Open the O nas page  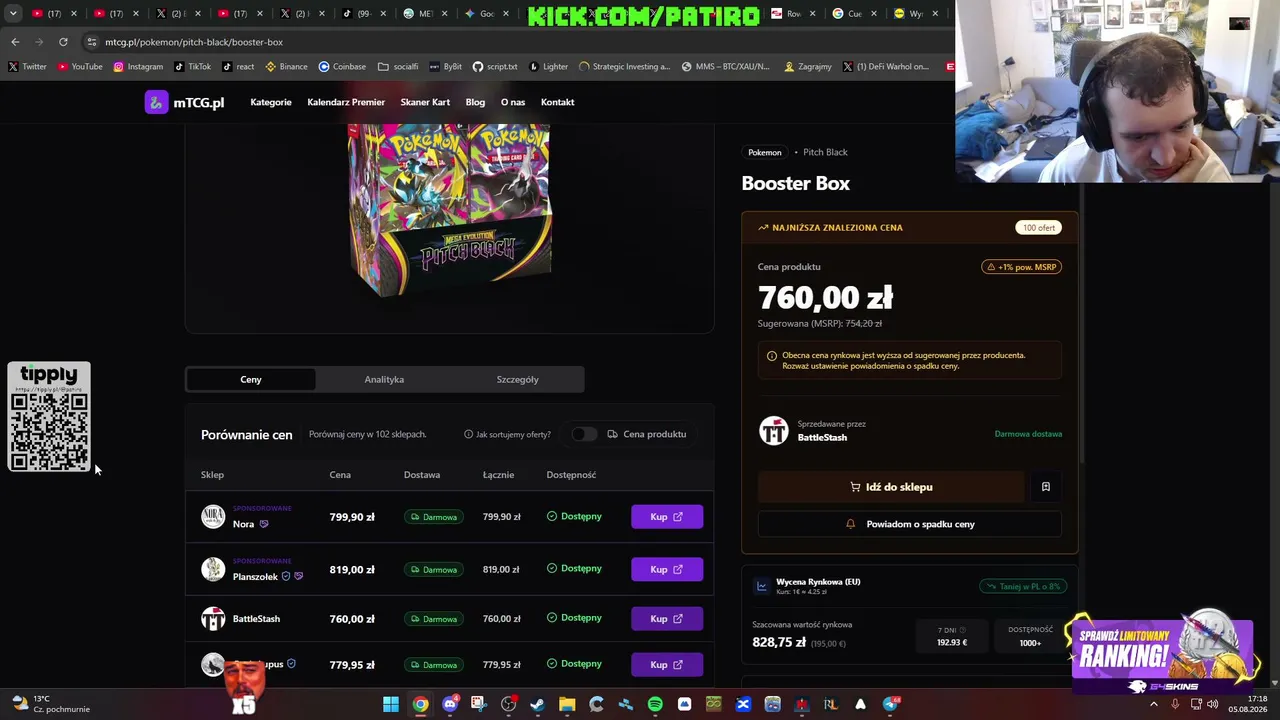pyautogui.click(x=513, y=102)
